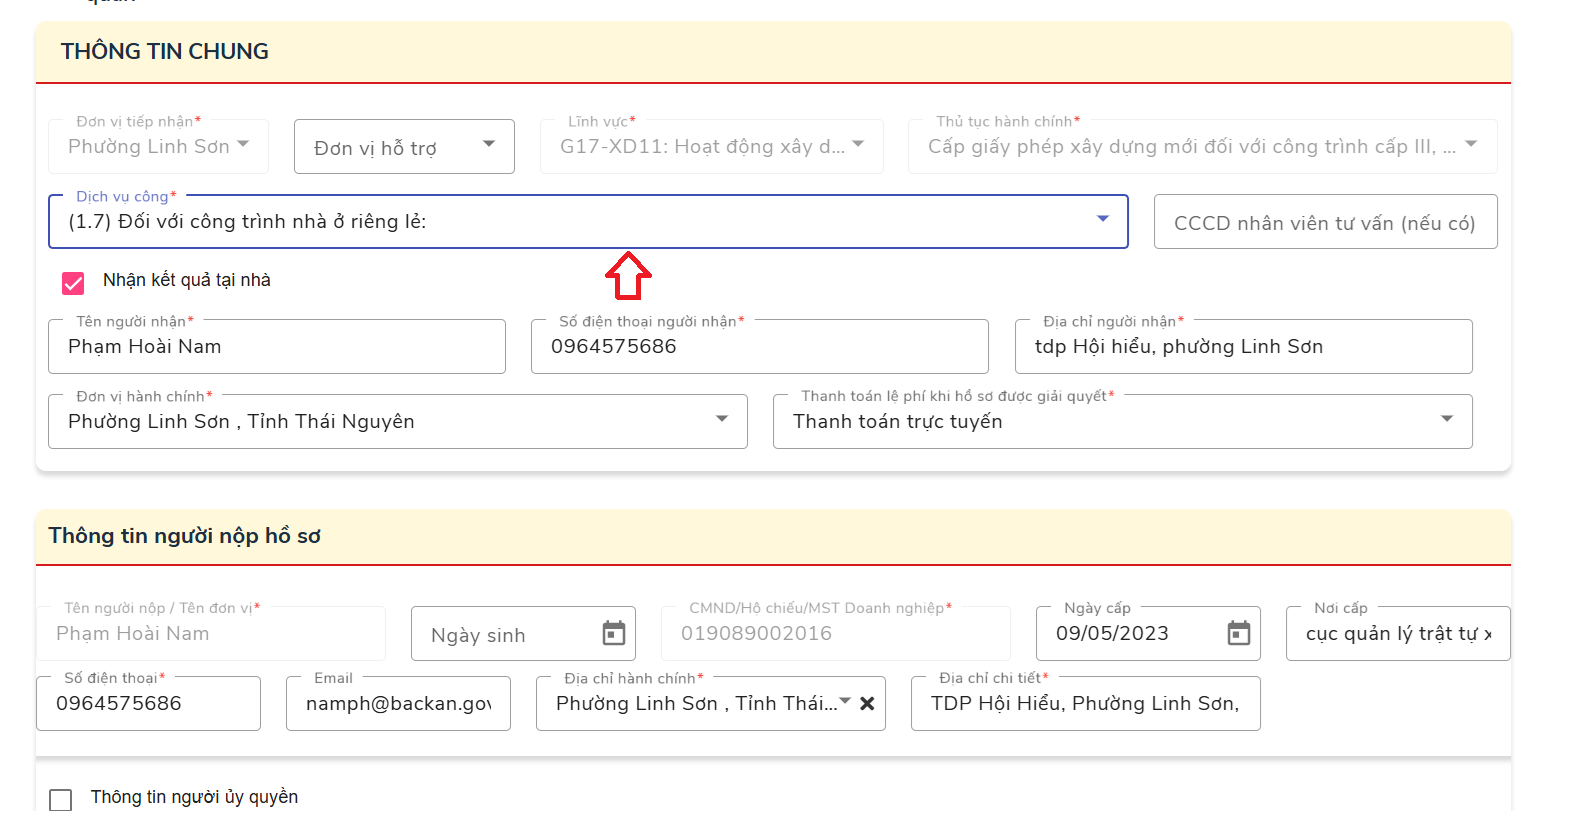Uncheck the Nhận kết quả tại nhà checkbox

(73, 283)
